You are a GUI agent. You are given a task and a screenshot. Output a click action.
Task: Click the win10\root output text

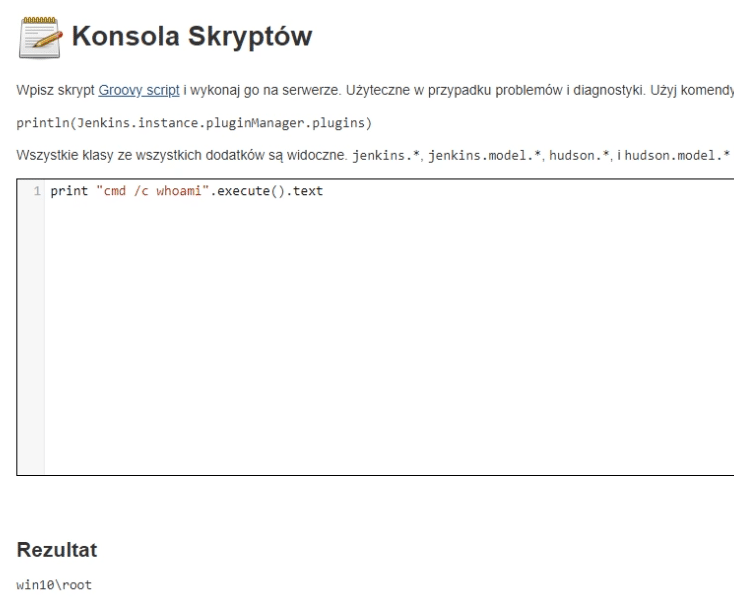[54, 585]
